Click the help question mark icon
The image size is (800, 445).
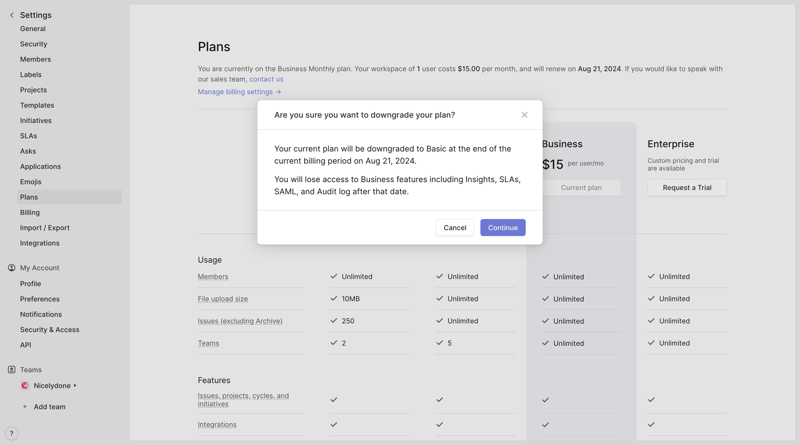click(x=11, y=433)
